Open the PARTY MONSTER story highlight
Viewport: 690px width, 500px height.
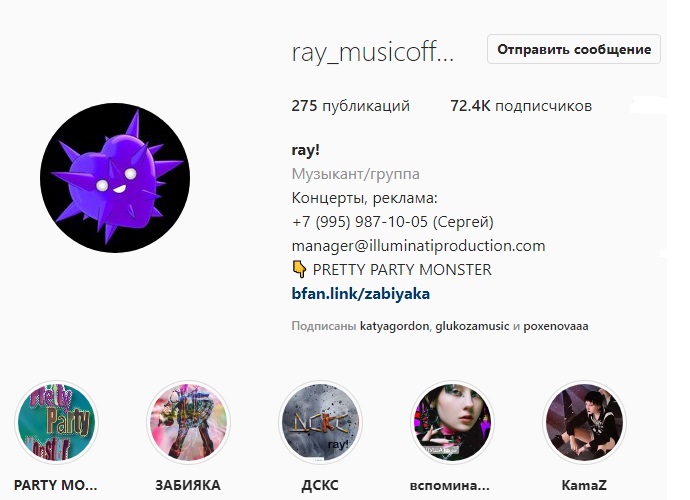56,422
